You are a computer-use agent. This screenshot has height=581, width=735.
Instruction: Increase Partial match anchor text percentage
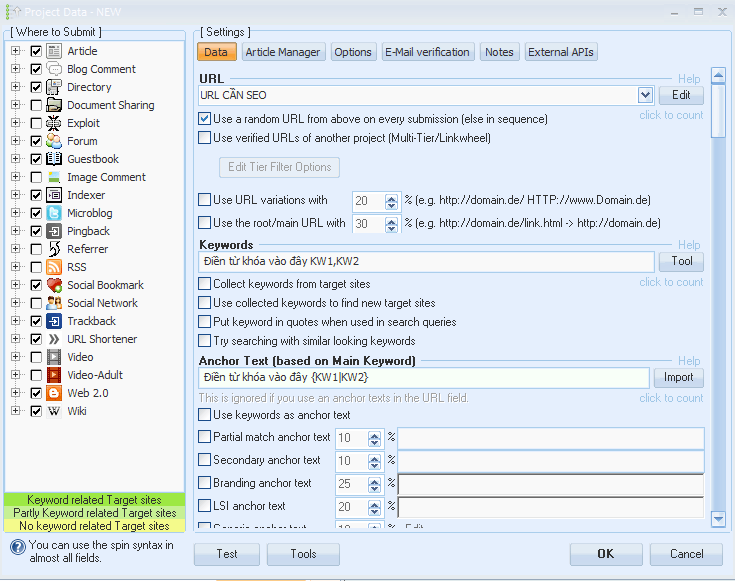(x=374, y=435)
